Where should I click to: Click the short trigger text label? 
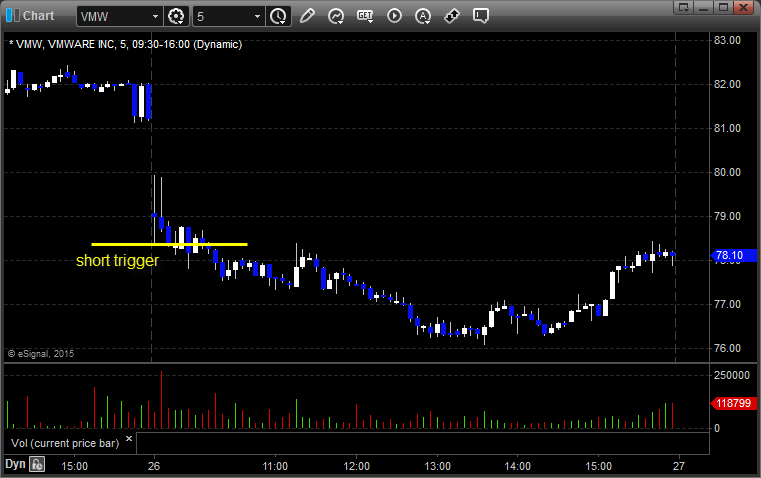117,261
